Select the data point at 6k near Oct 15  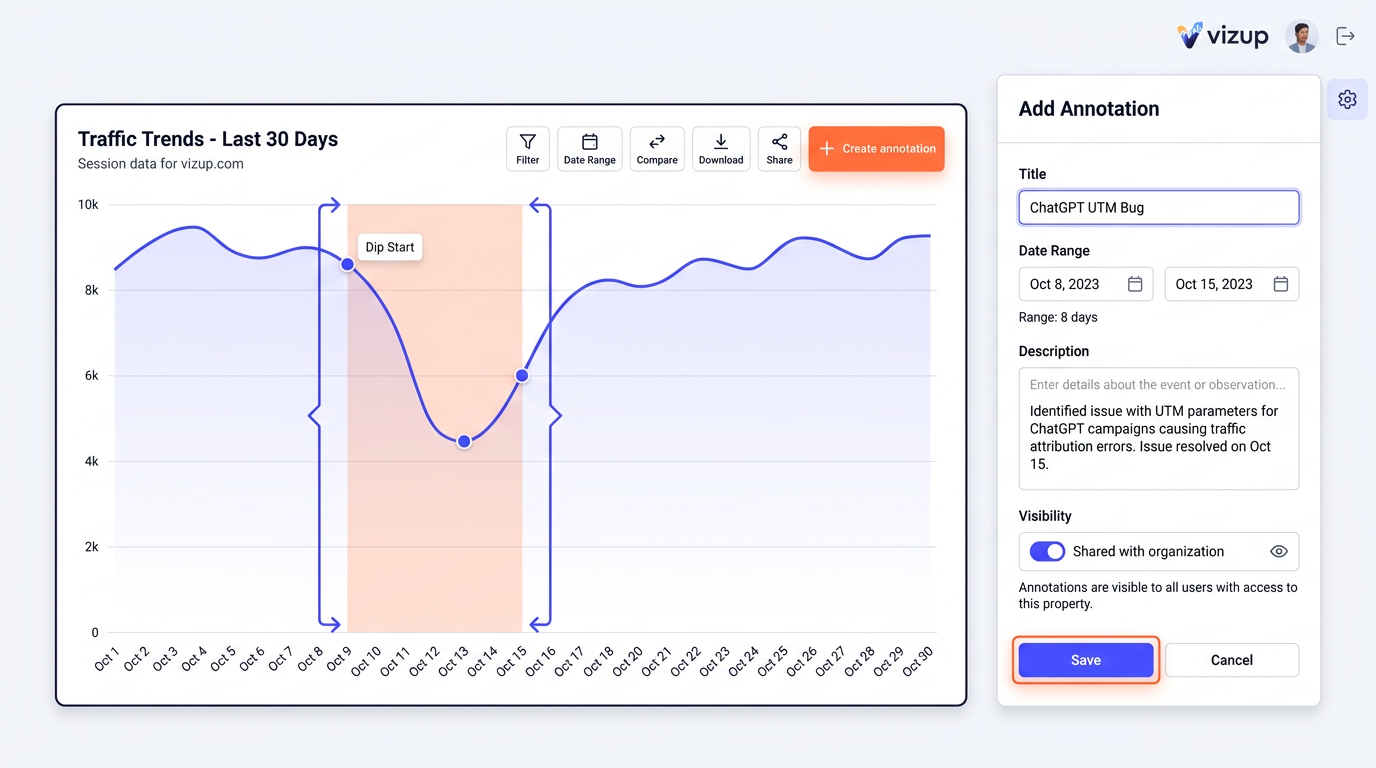point(522,376)
